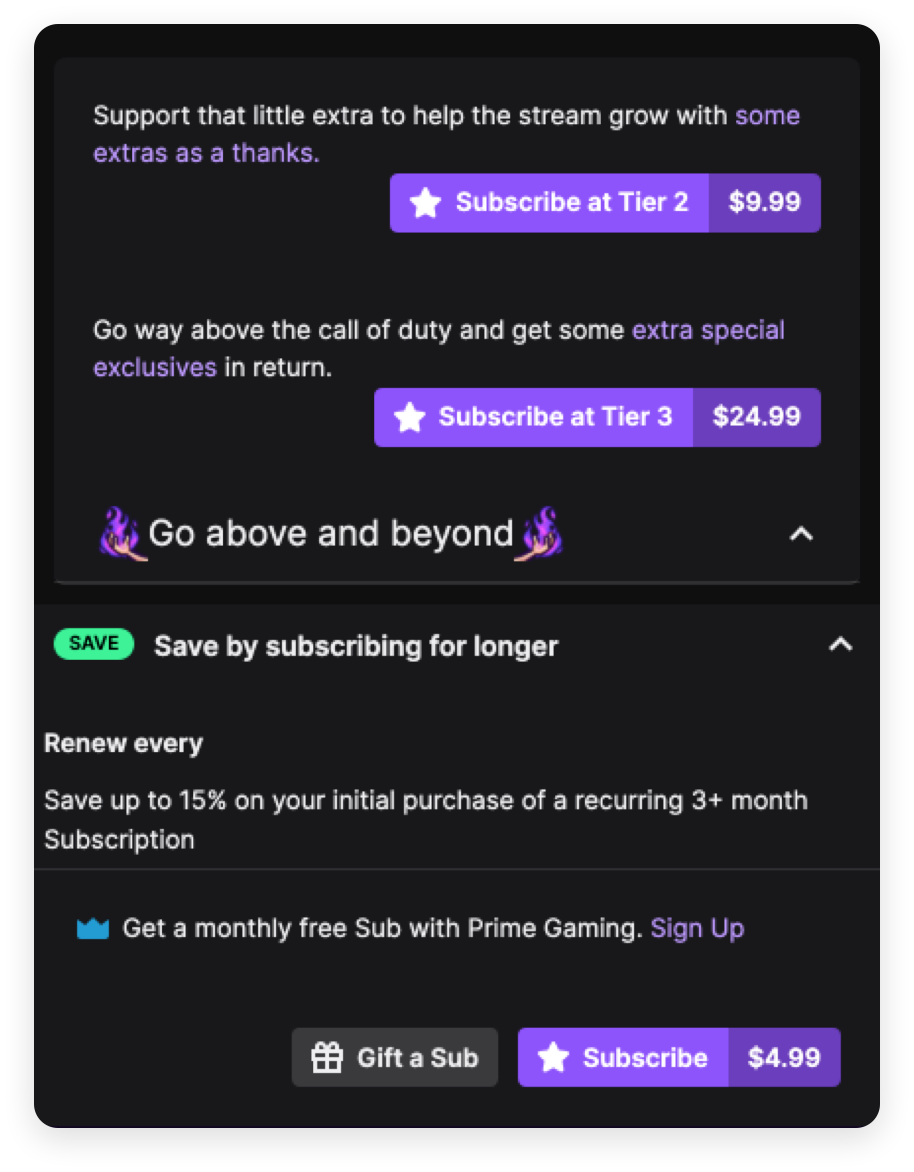Open the extra special exclusives link

[438, 348]
